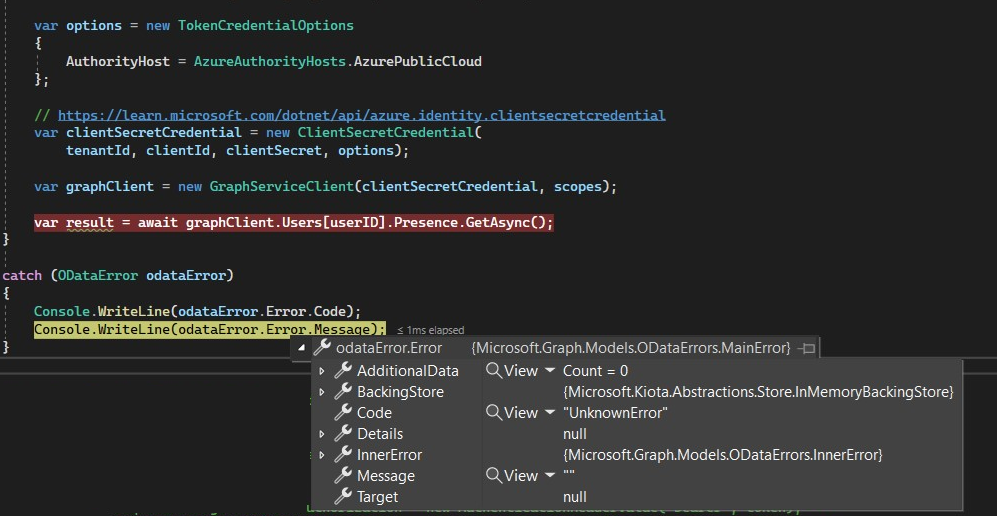The image size is (997, 516).
Task: Open View dropdown arrow beside Code
Action: click(550, 412)
